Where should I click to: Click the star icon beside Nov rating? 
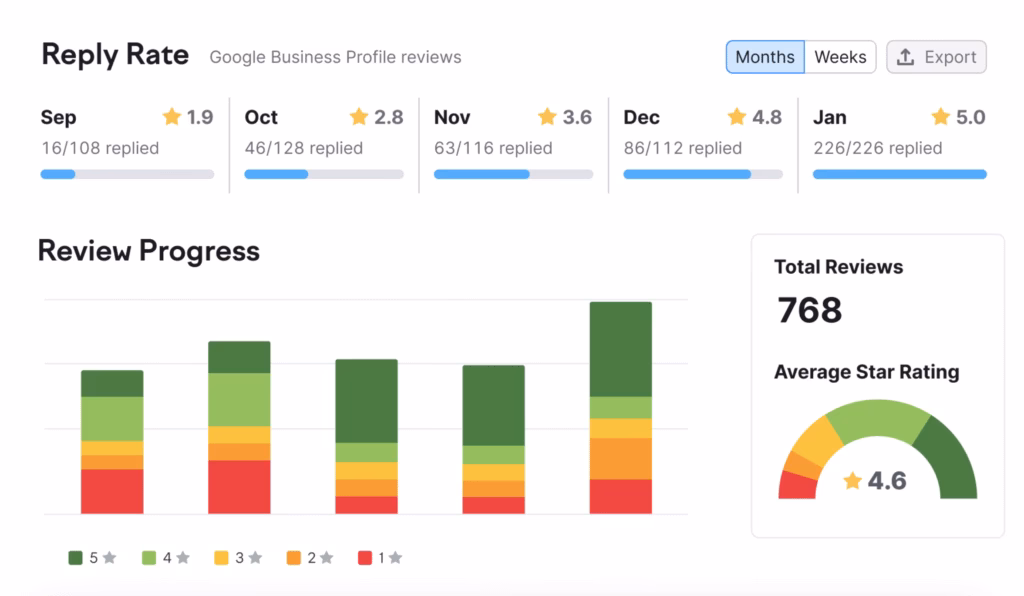(547, 117)
